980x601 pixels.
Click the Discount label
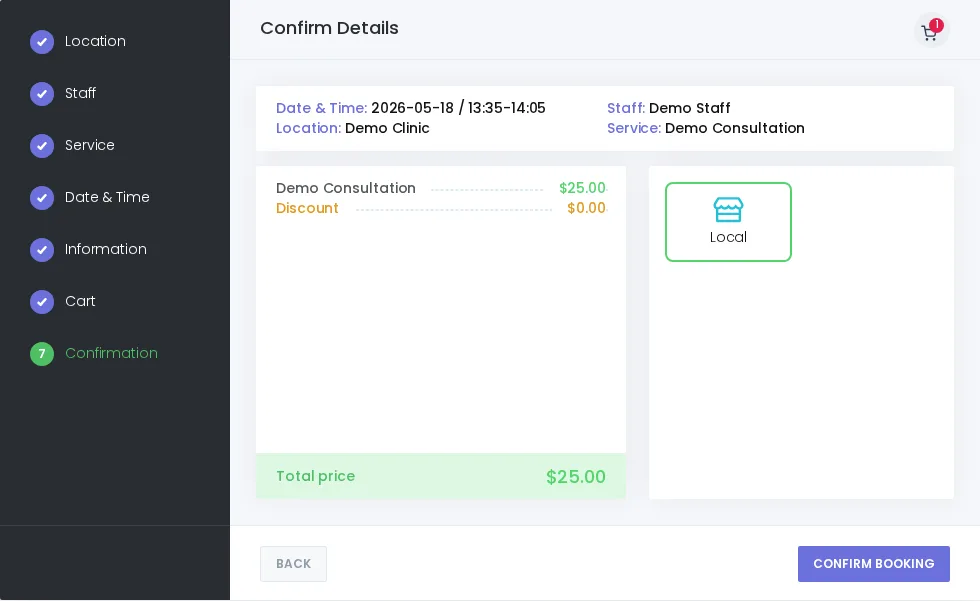(x=307, y=208)
